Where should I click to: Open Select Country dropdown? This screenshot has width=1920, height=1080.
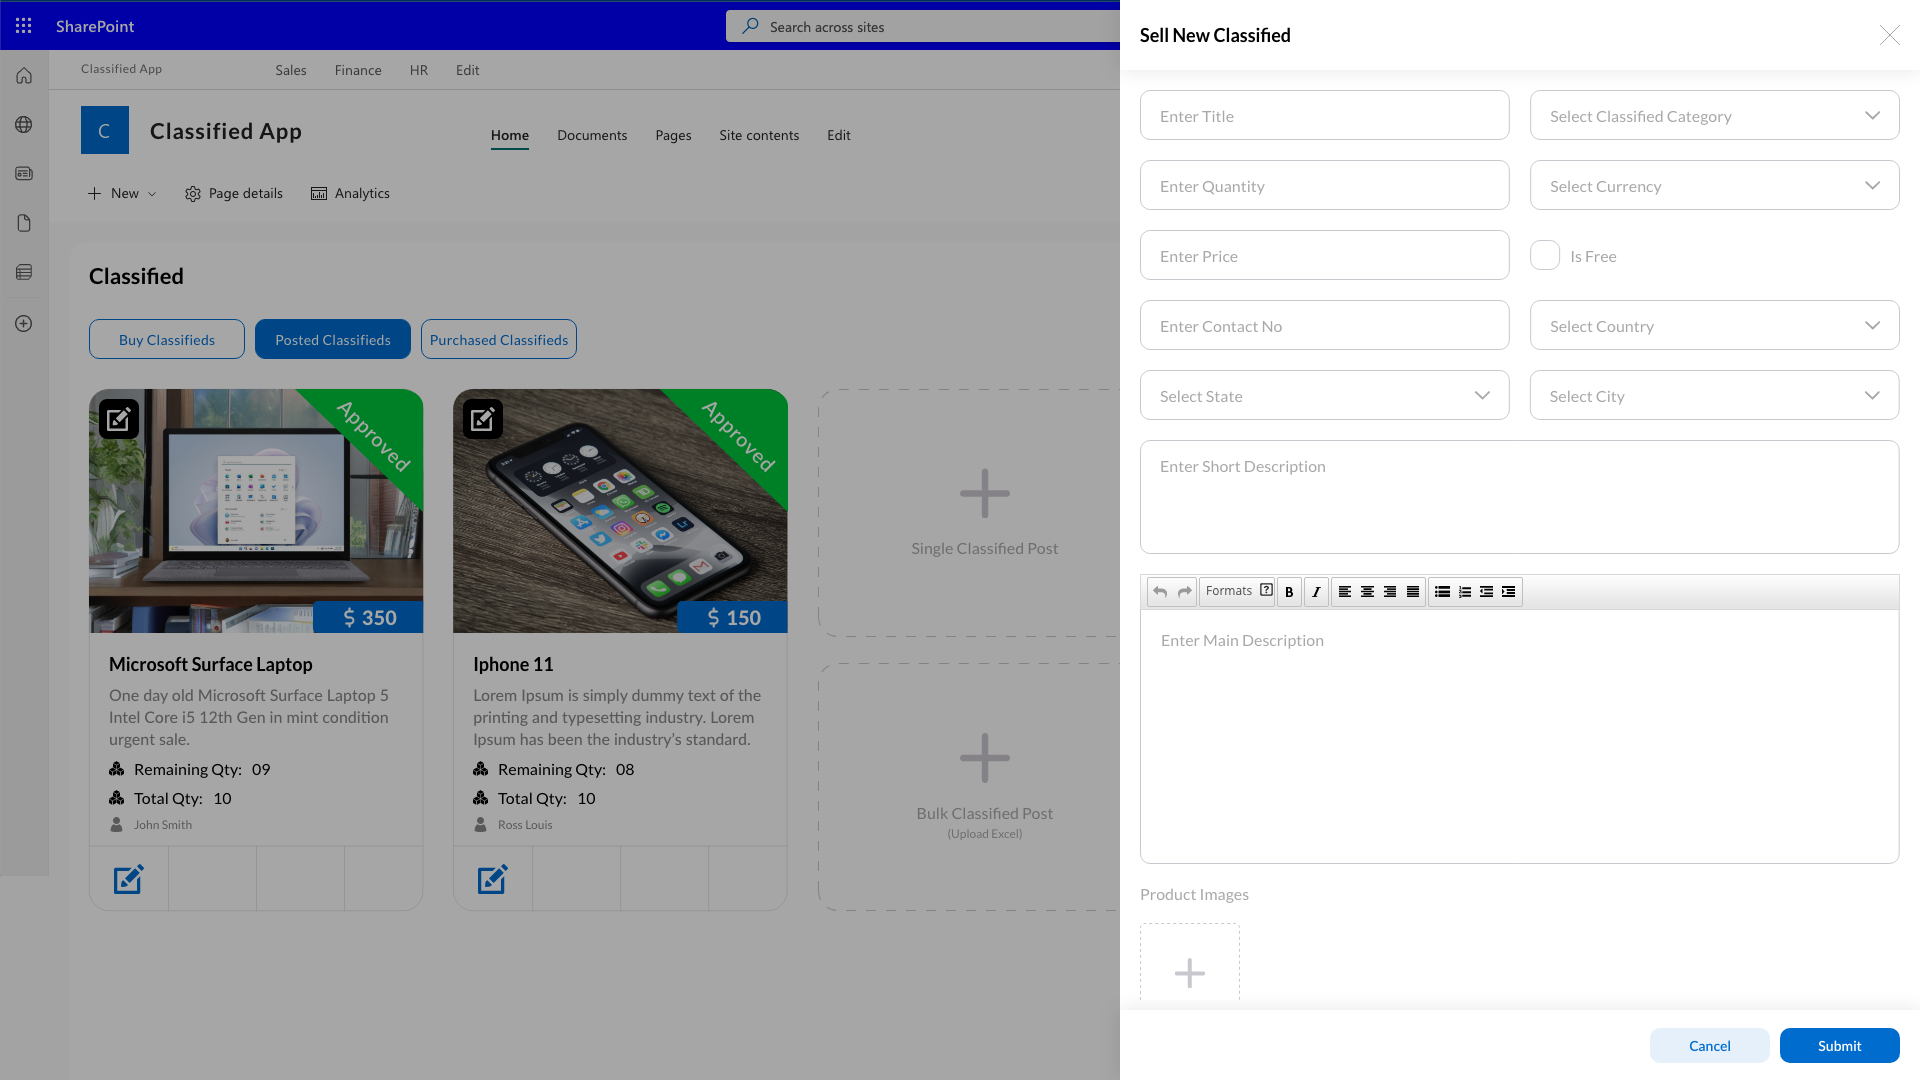1715,325
